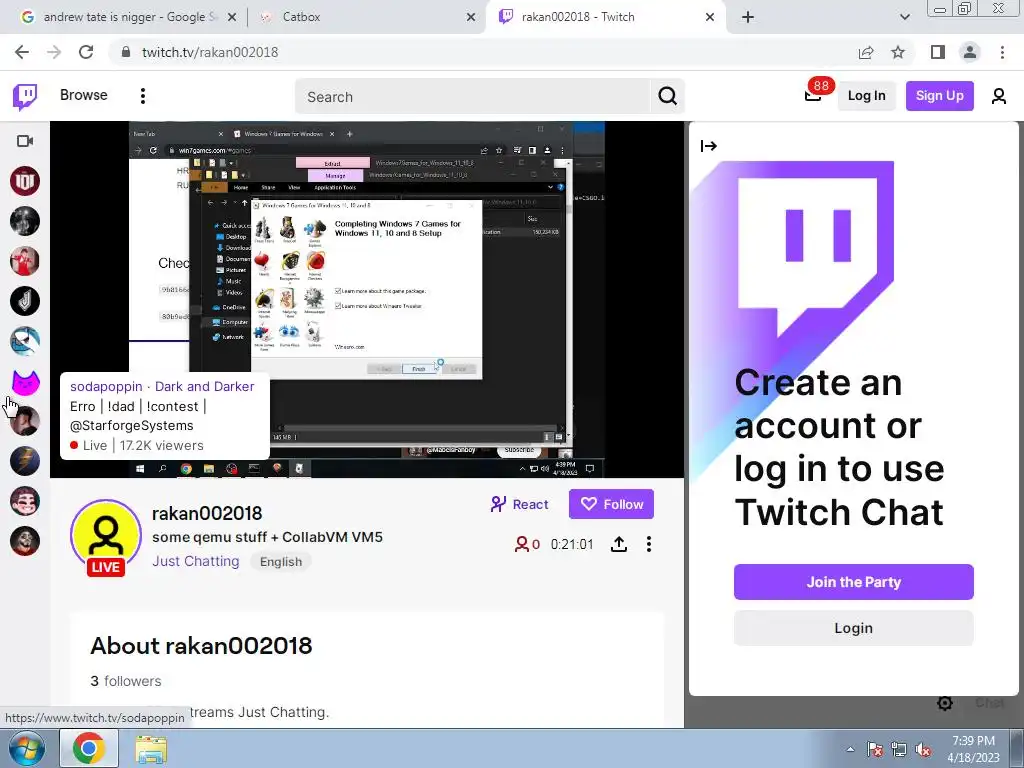Open the Just Chatting category link
The width and height of the screenshot is (1024, 768).
point(196,561)
